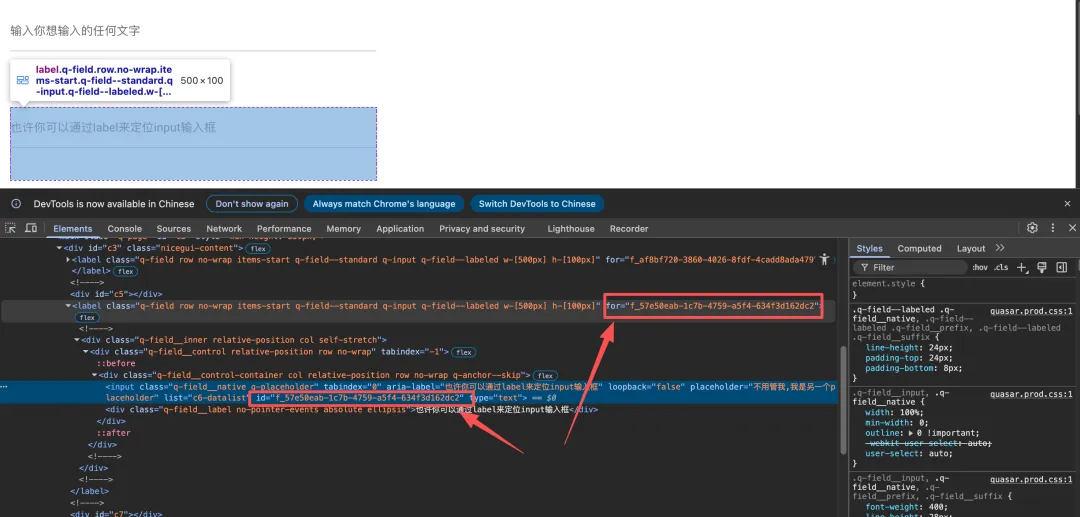This screenshot has width=1080, height=517.
Task: Toggle the device toolbar icon
Action: (31, 229)
